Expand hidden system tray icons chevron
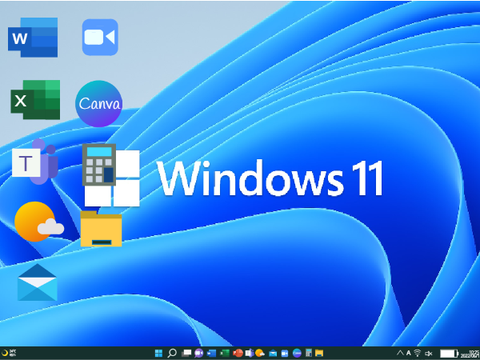This screenshot has width=480, height=360. [400, 353]
